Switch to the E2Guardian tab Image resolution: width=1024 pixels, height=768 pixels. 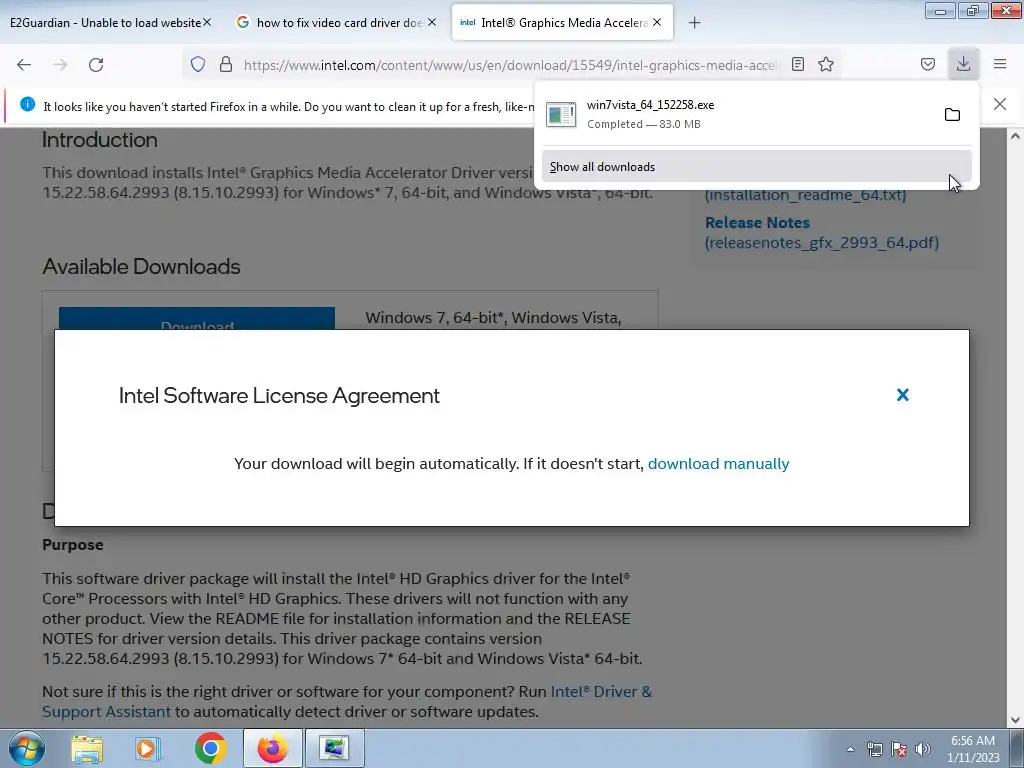[x=104, y=22]
